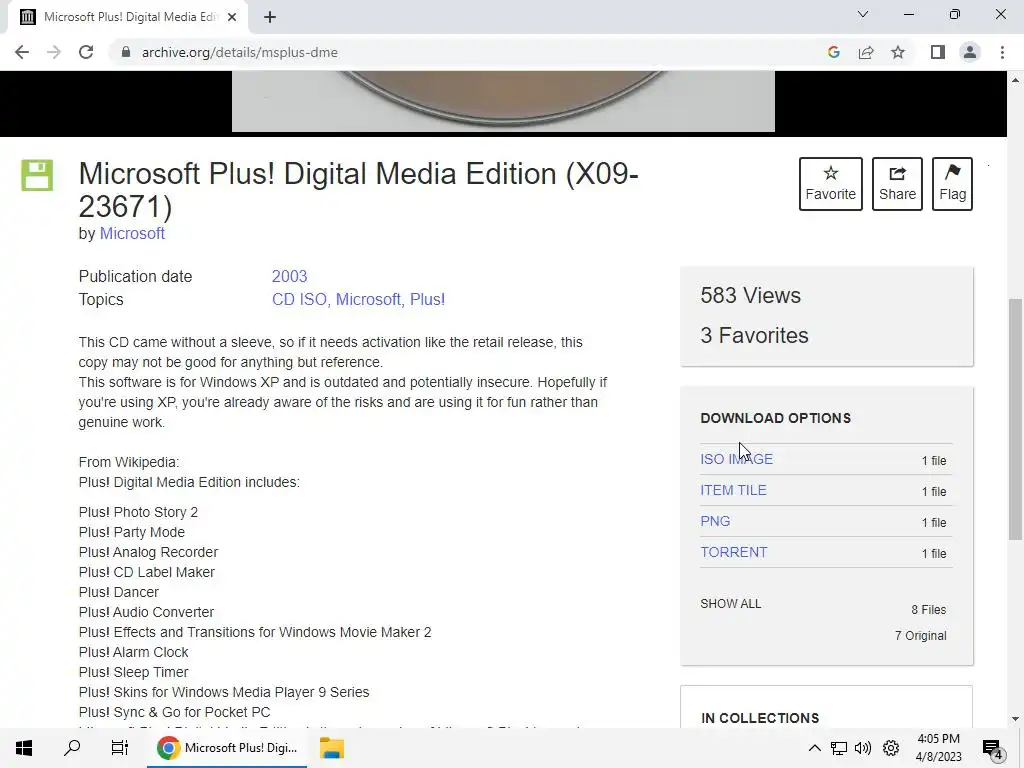
Task: Click the Share button
Action: click(x=897, y=184)
